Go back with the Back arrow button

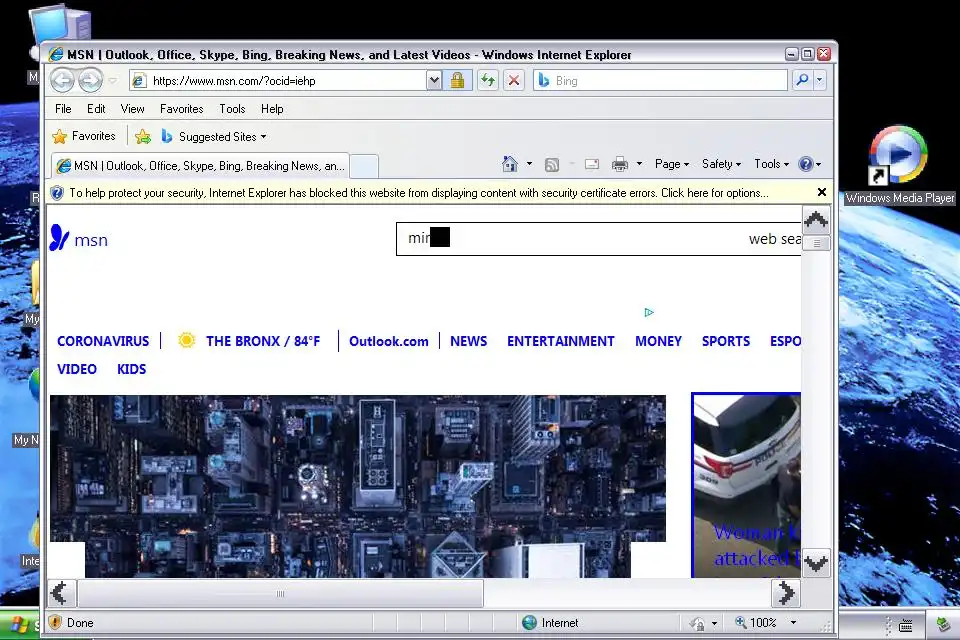(62, 80)
